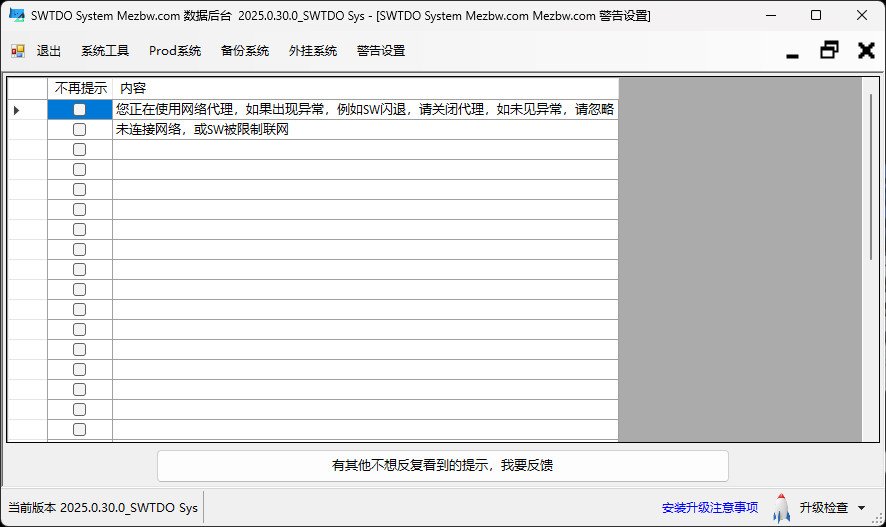Open the 系统工具 menu

(x=105, y=51)
